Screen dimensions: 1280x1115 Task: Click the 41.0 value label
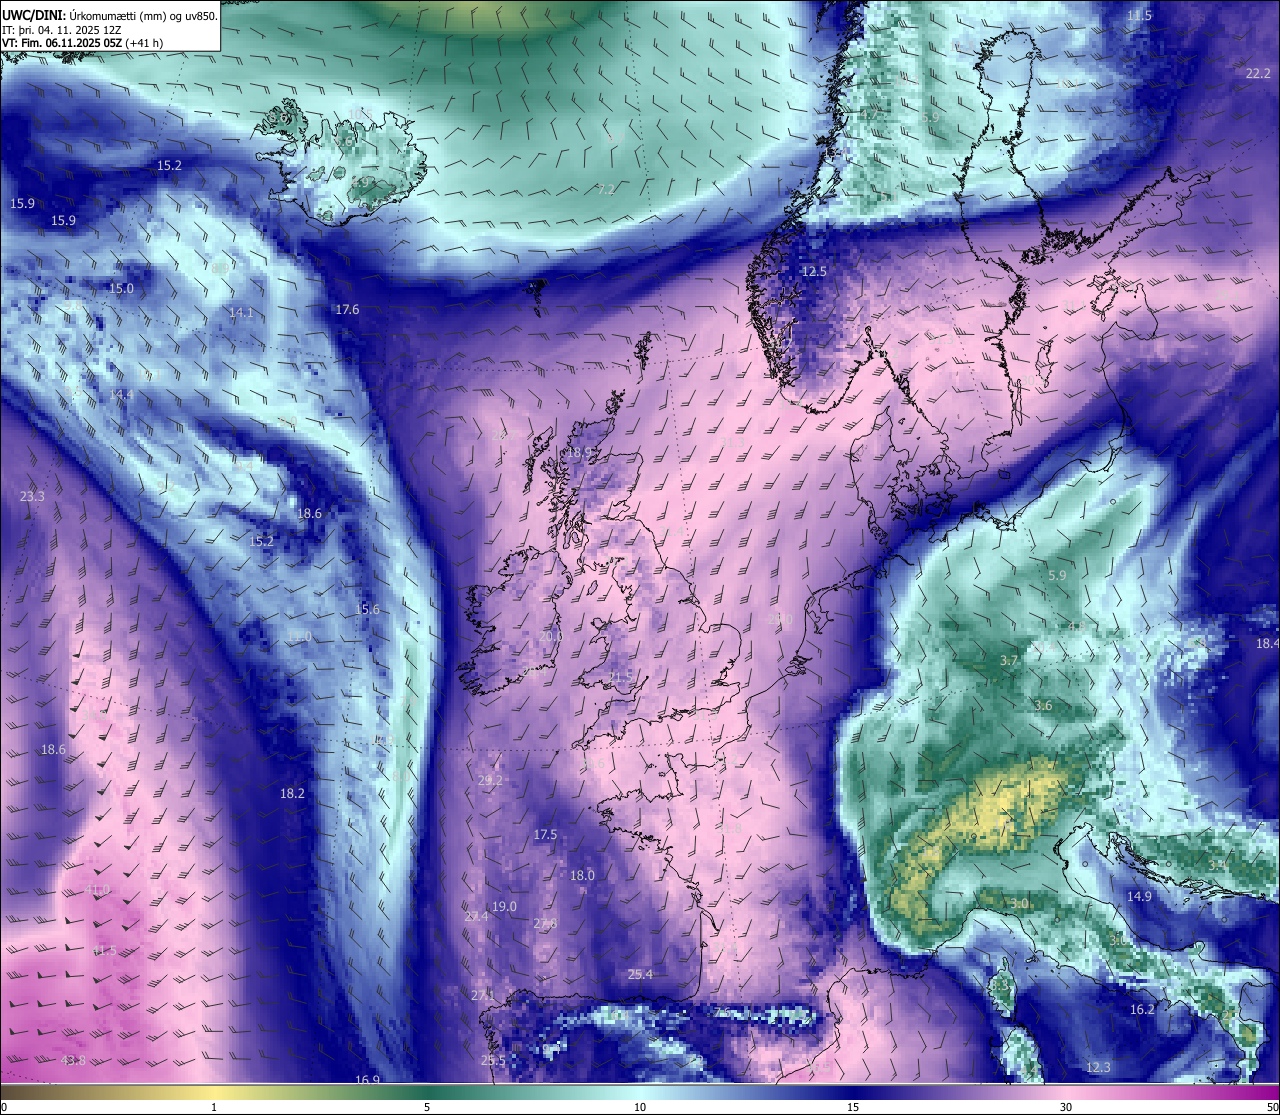pos(97,890)
